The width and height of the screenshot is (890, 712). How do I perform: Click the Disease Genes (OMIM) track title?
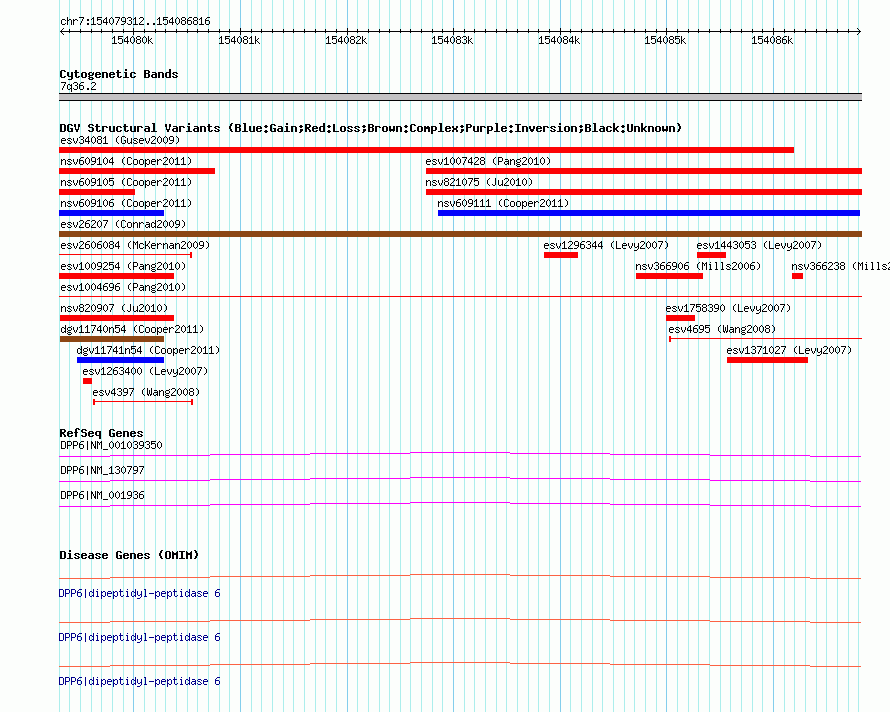pyautogui.click(x=129, y=555)
